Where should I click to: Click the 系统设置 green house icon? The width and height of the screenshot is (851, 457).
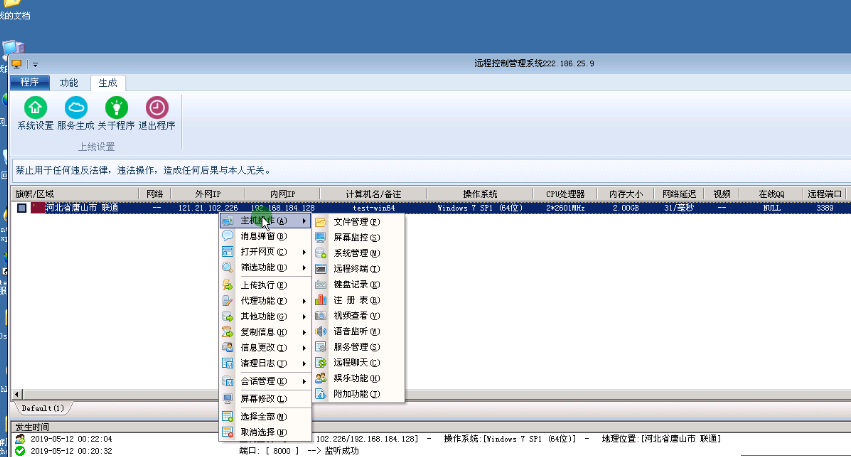click(x=35, y=108)
